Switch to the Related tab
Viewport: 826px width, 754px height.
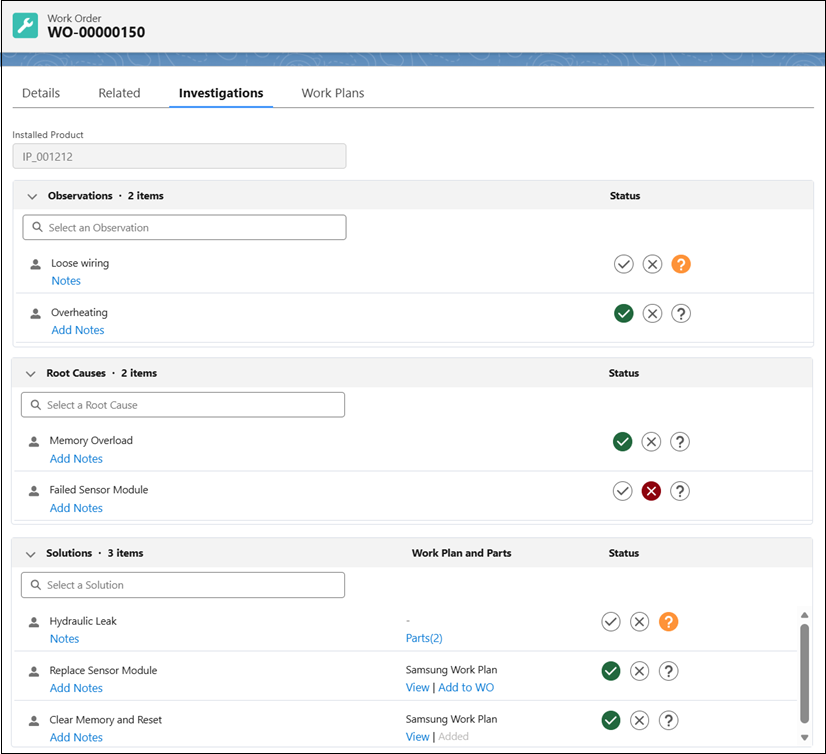(120, 93)
